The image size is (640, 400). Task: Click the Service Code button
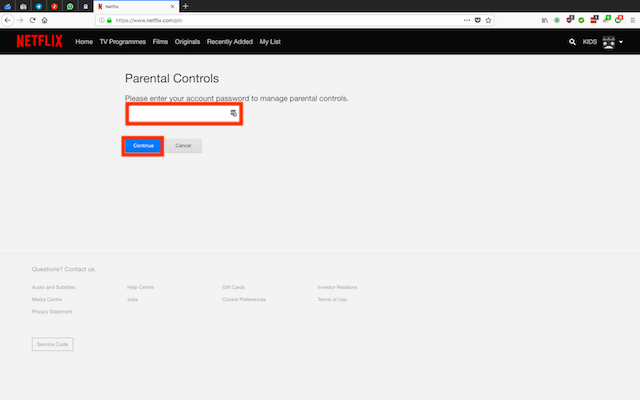coord(53,344)
